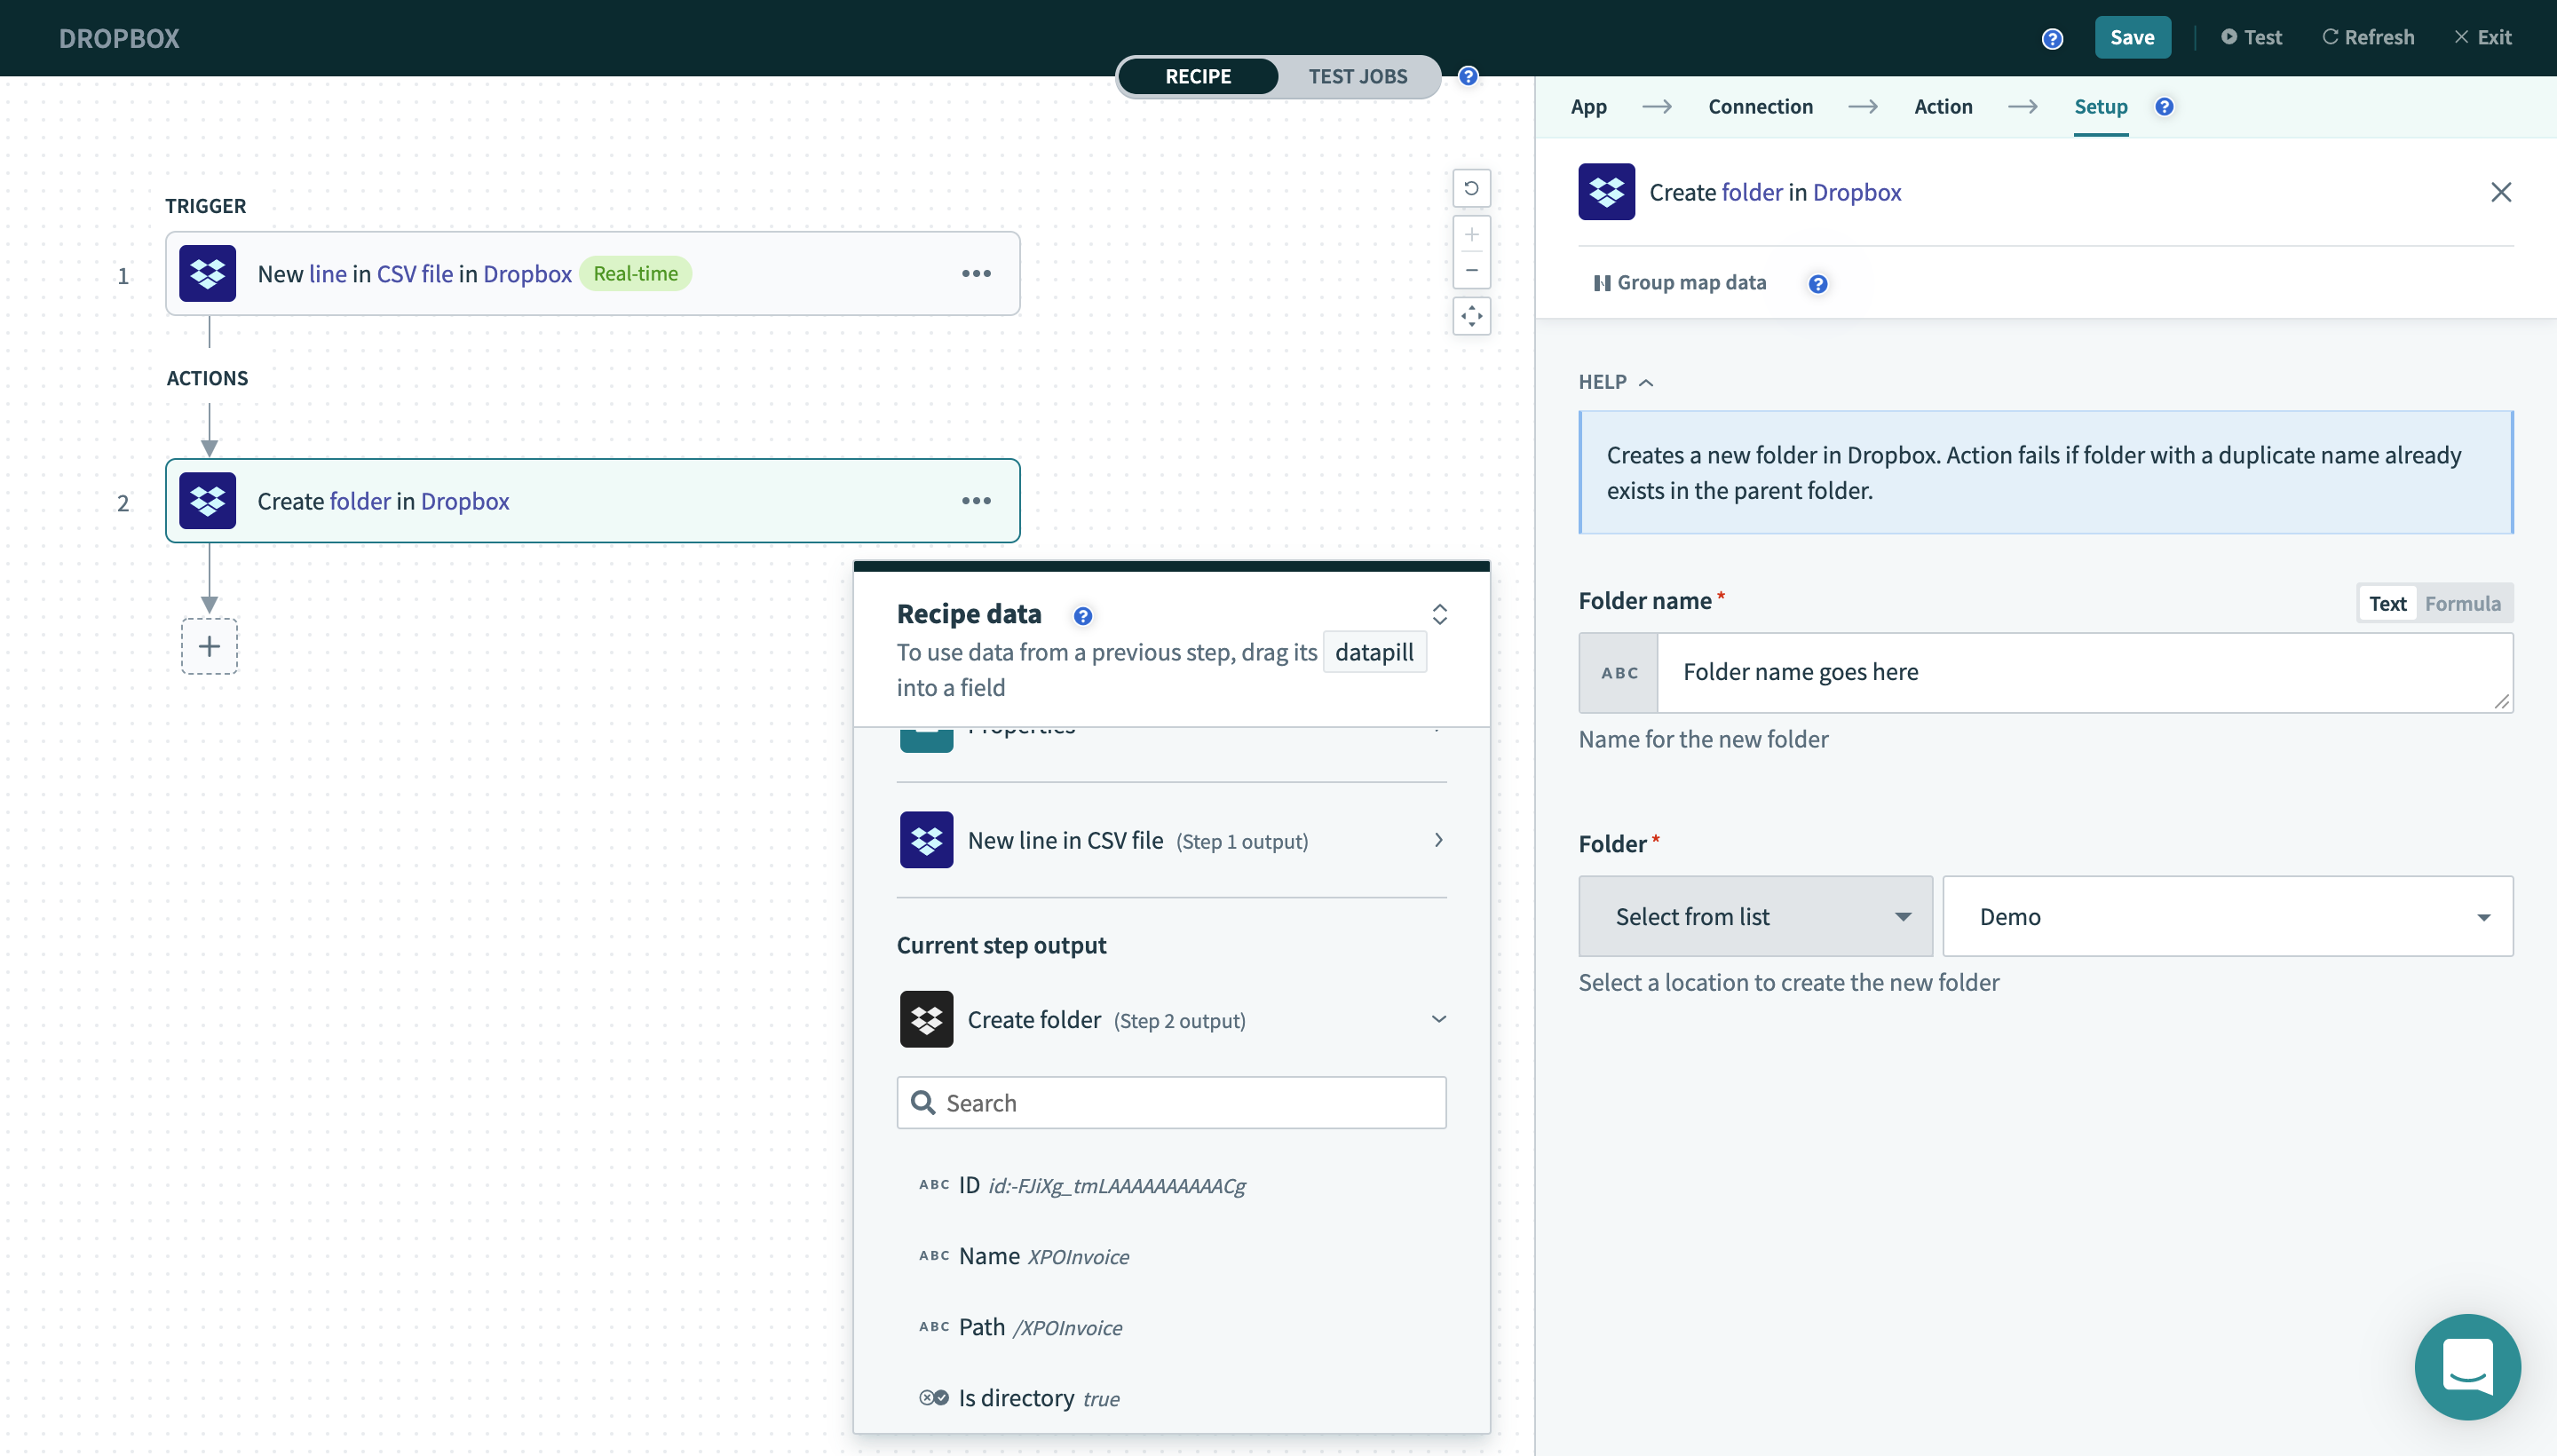The height and width of the screenshot is (1456, 2557).
Task: Click the canvas undo/reset icon
Action: [1471, 188]
